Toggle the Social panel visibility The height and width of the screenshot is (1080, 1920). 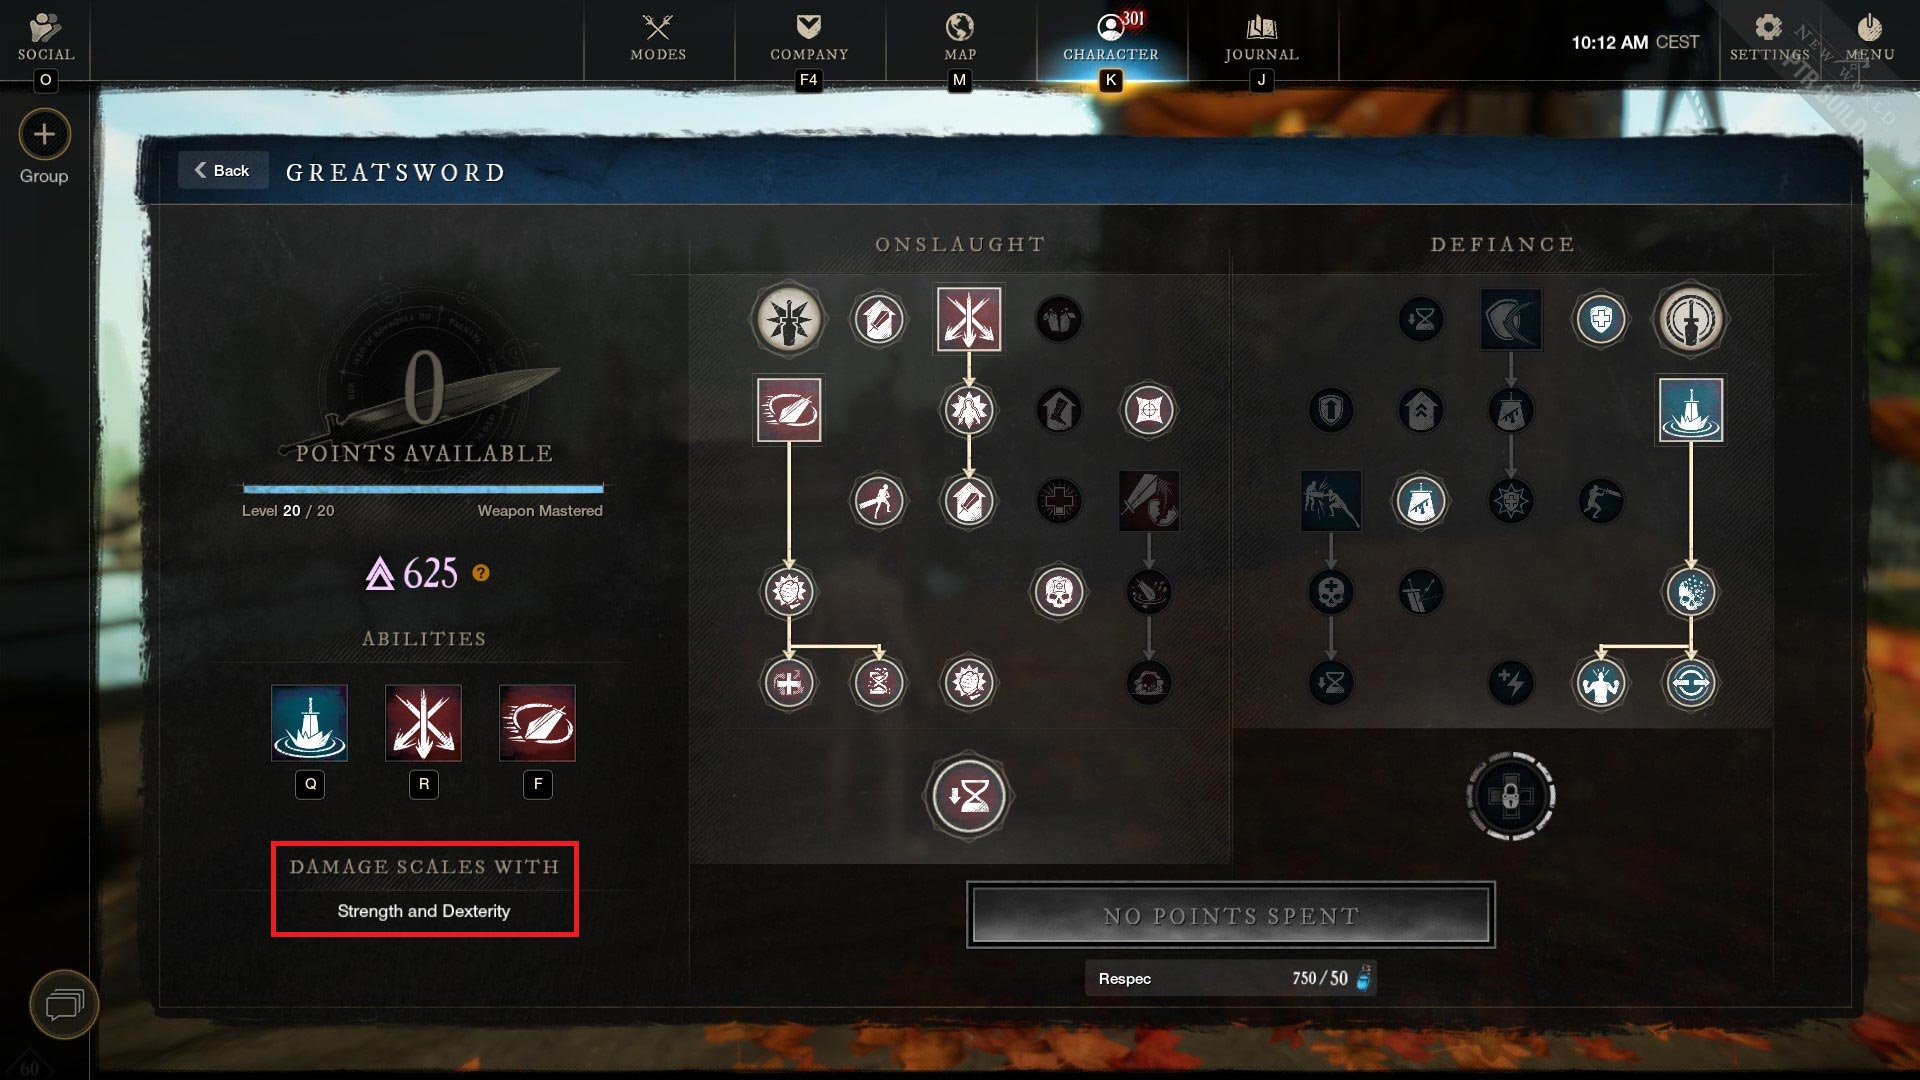click(44, 36)
